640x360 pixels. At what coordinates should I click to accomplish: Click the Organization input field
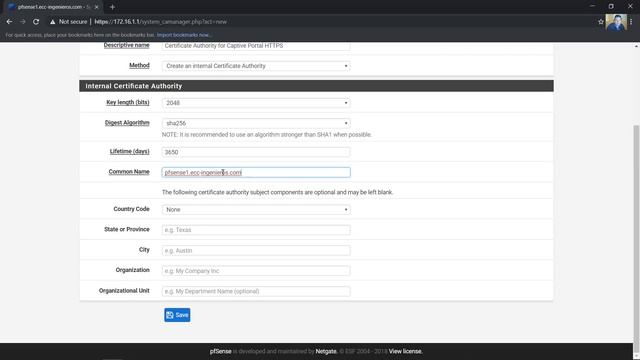(x=256, y=271)
